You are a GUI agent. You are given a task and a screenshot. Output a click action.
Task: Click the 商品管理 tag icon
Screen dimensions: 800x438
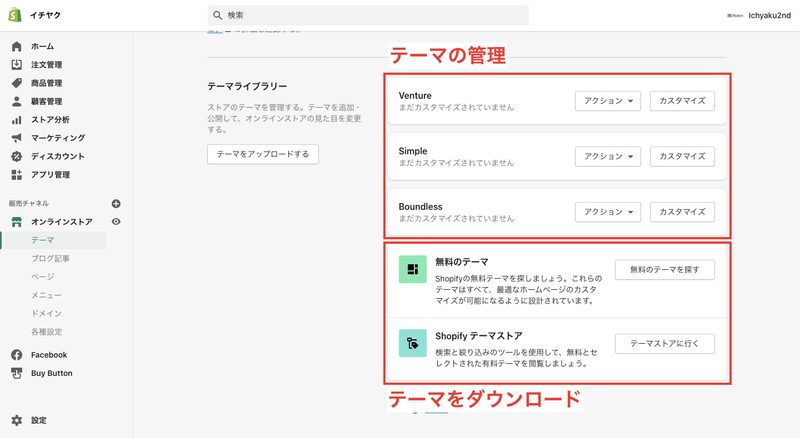coord(17,83)
